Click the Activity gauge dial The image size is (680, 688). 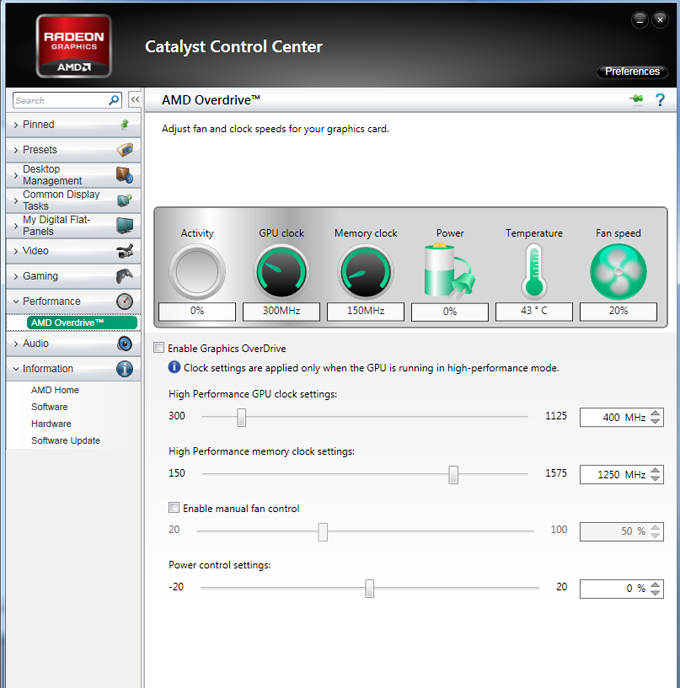[x=197, y=272]
